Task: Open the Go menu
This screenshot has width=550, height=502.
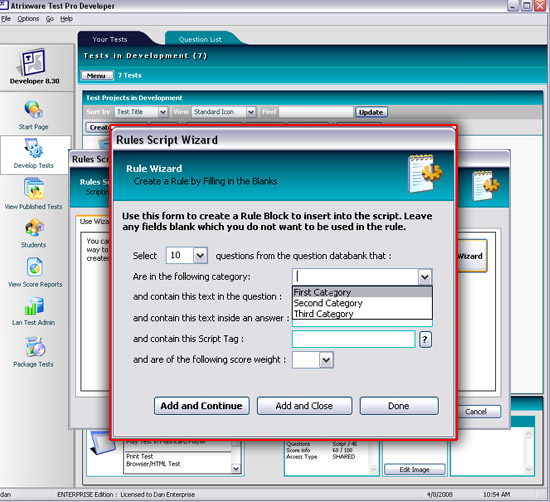Action: [49, 19]
